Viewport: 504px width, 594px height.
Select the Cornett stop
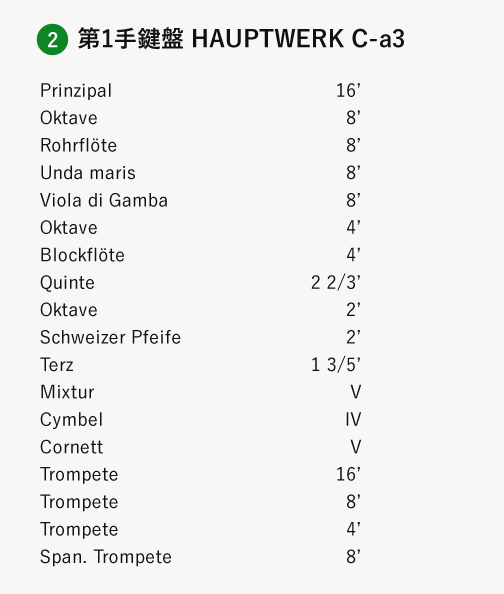pyautogui.click(x=200, y=447)
